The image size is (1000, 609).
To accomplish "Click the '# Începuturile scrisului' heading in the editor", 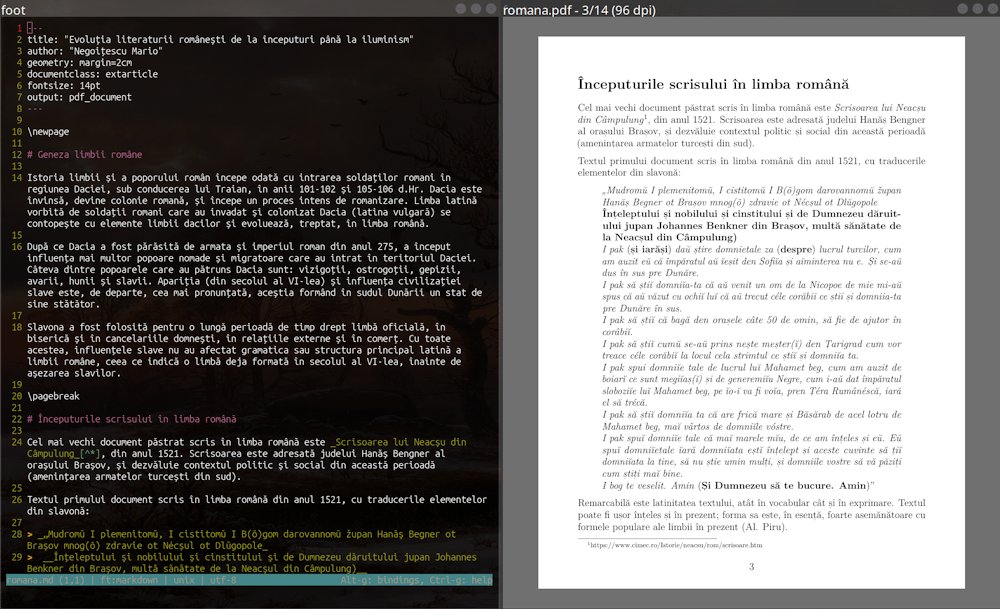I will point(131,419).
